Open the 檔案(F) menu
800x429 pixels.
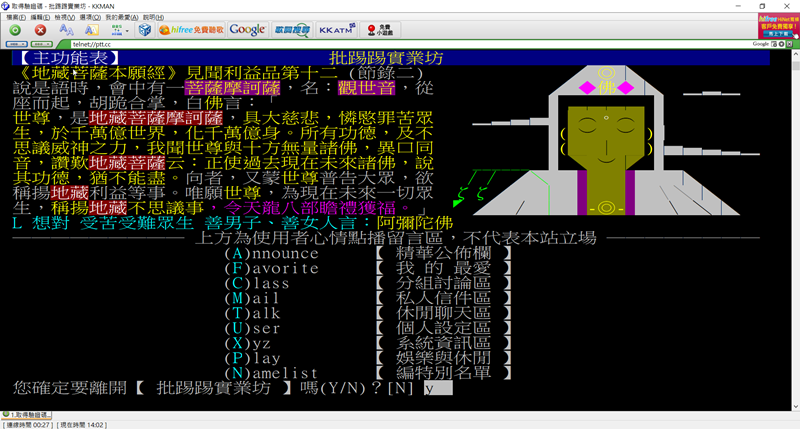(16, 17)
